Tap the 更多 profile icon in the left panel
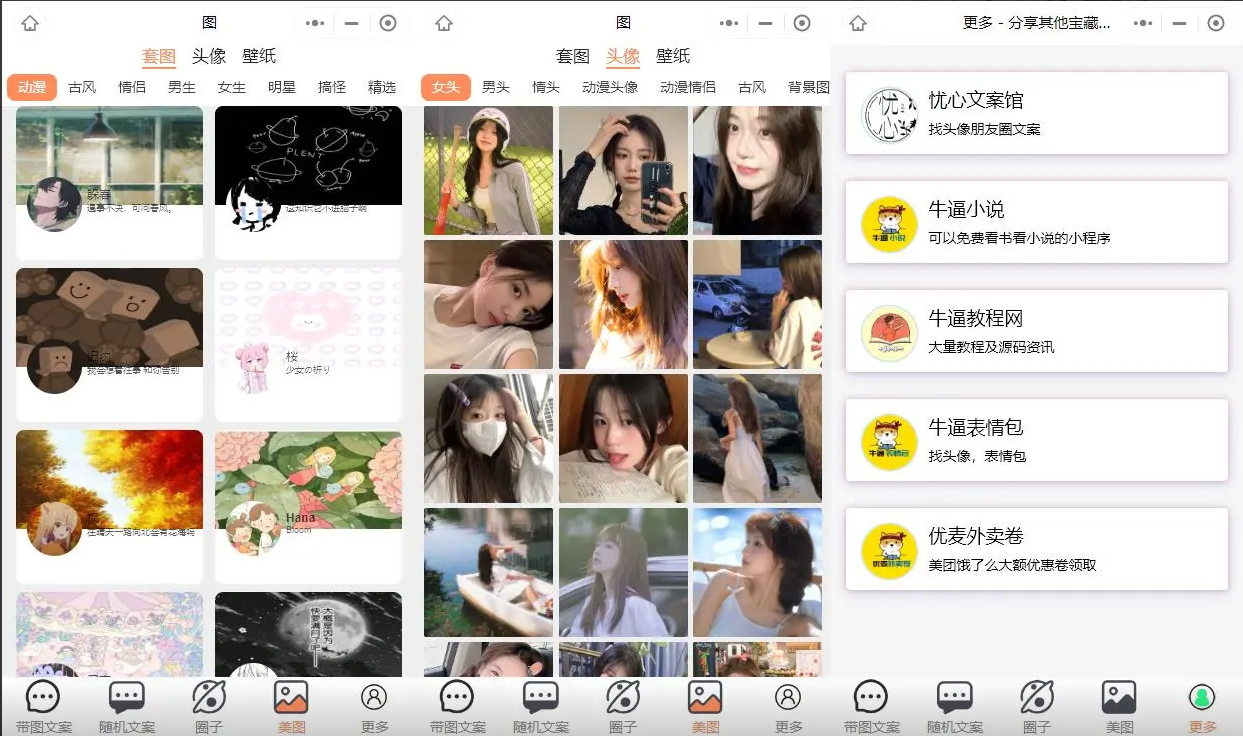 click(x=374, y=698)
